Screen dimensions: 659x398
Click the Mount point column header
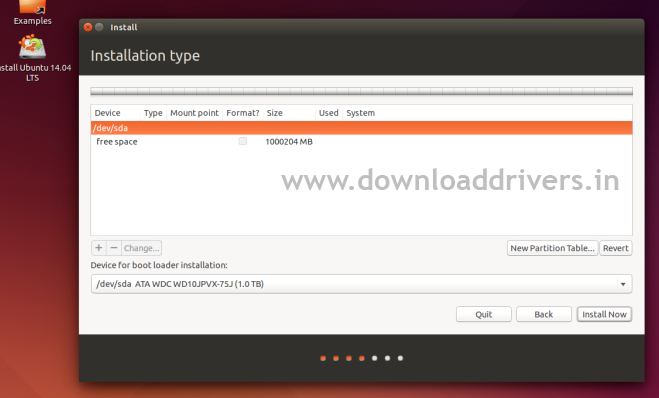(x=194, y=113)
